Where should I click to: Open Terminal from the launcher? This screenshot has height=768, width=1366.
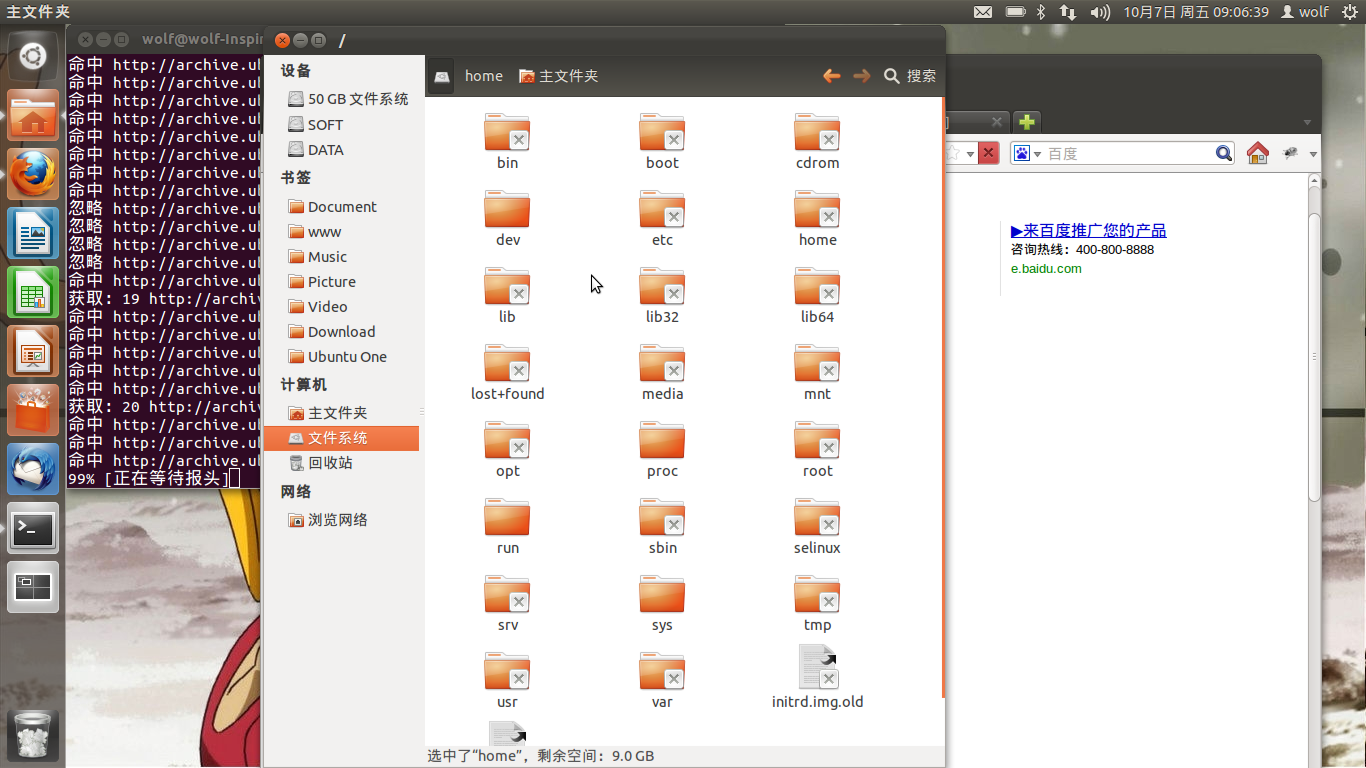coord(33,528)
